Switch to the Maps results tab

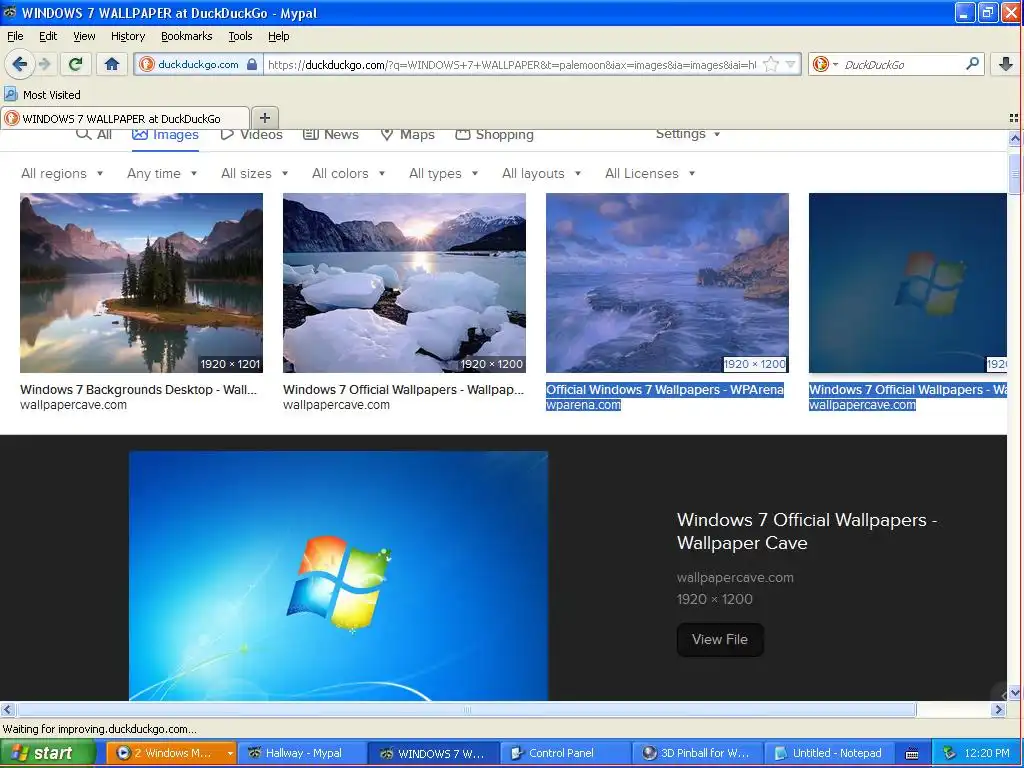point(408,135)
